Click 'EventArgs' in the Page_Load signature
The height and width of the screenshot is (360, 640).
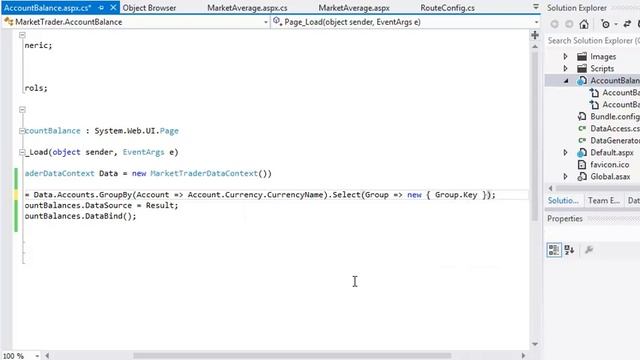click(x=143, y=152)
